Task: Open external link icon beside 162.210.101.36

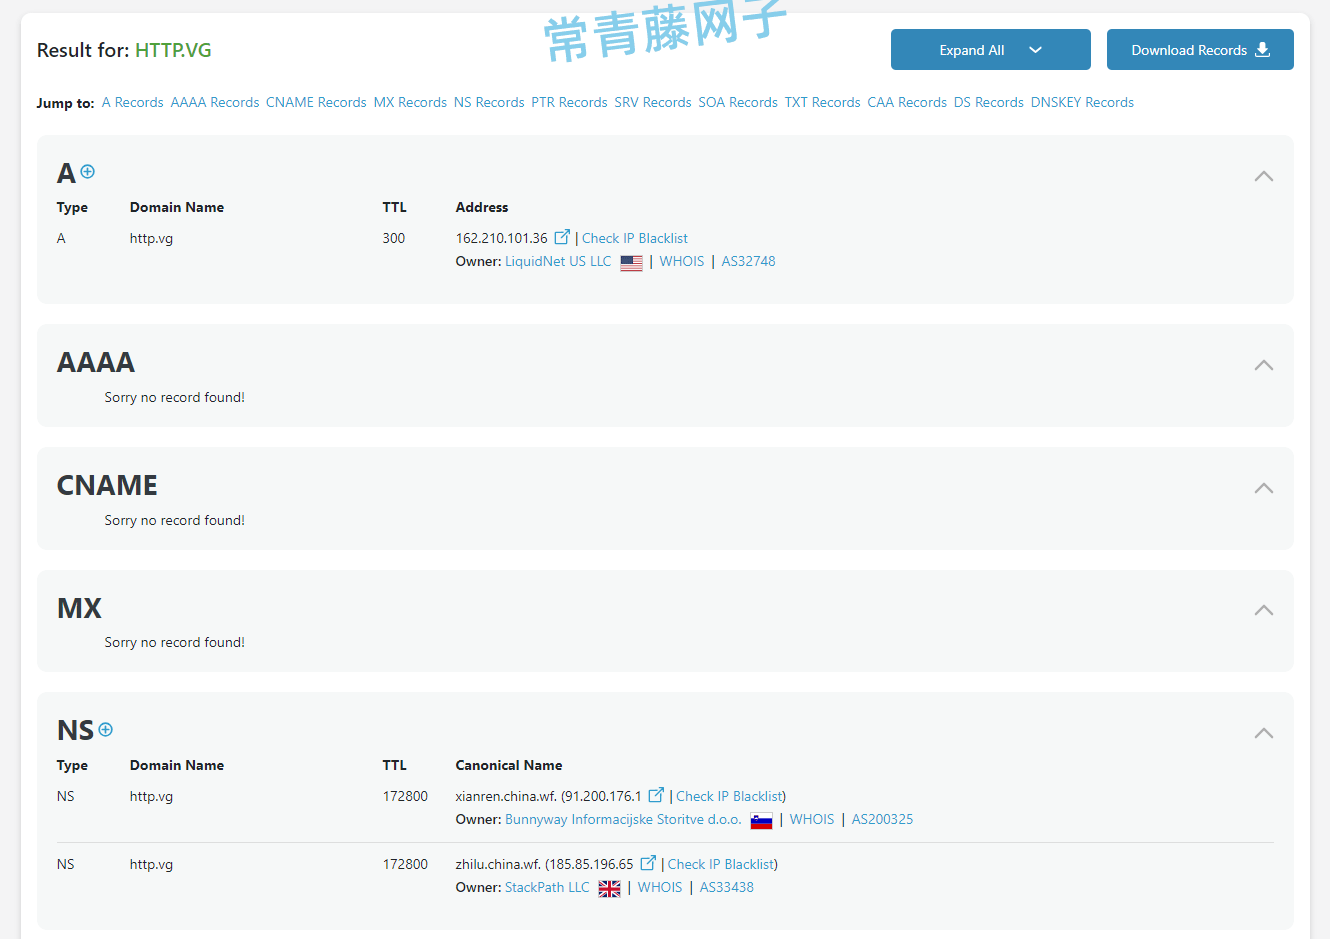Action: point(562,237)
